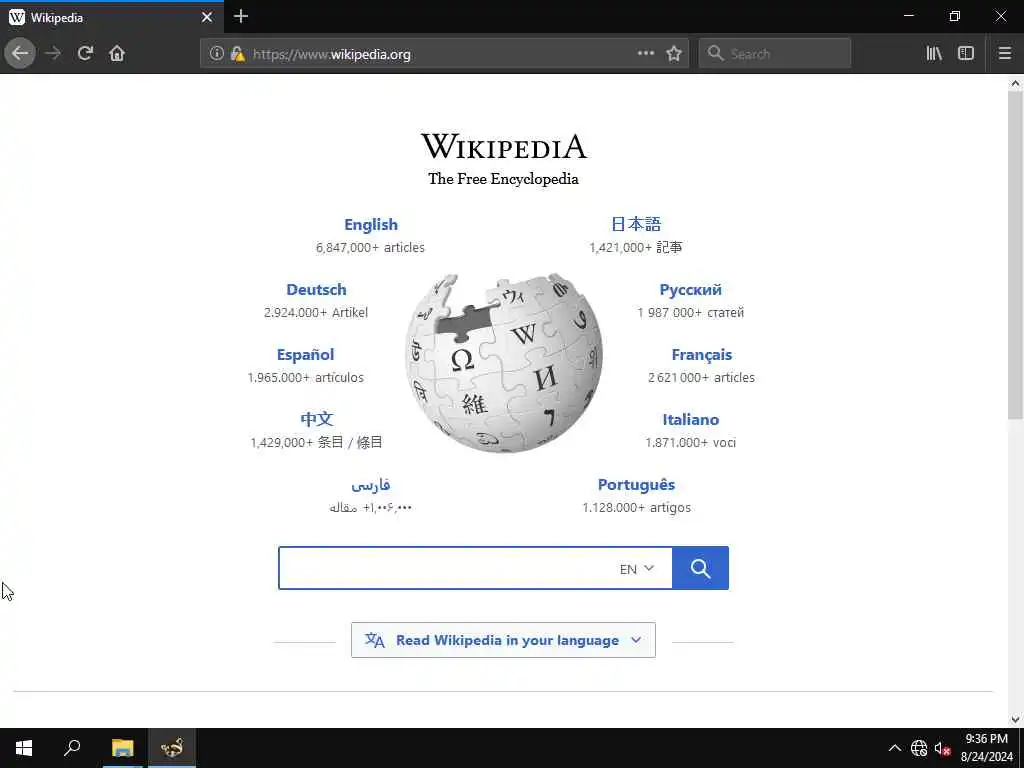Click the WIKIPEDIA wordmark heading
Screen dimensions: 1024x768
pos(504,146)
